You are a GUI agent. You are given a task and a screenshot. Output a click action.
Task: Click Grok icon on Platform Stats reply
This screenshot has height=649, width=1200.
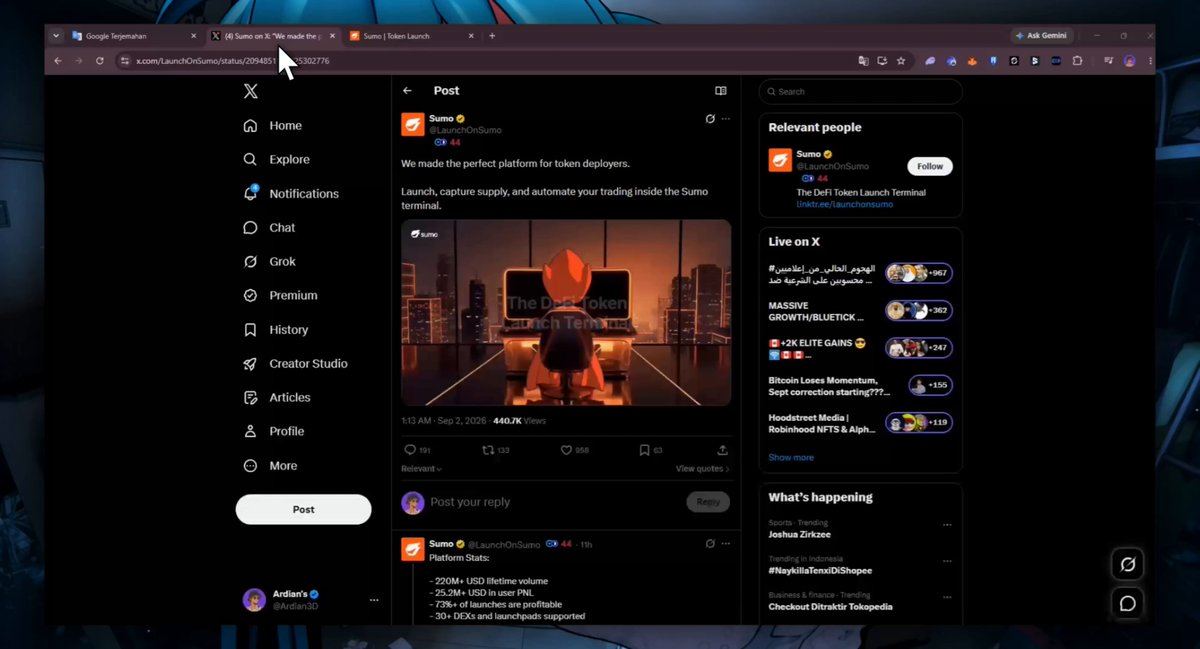point(710,544)
